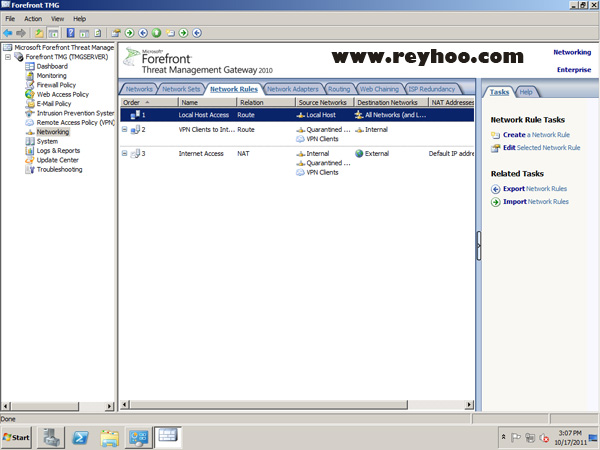Open the Firewall Policy node icon

point(30,85)
